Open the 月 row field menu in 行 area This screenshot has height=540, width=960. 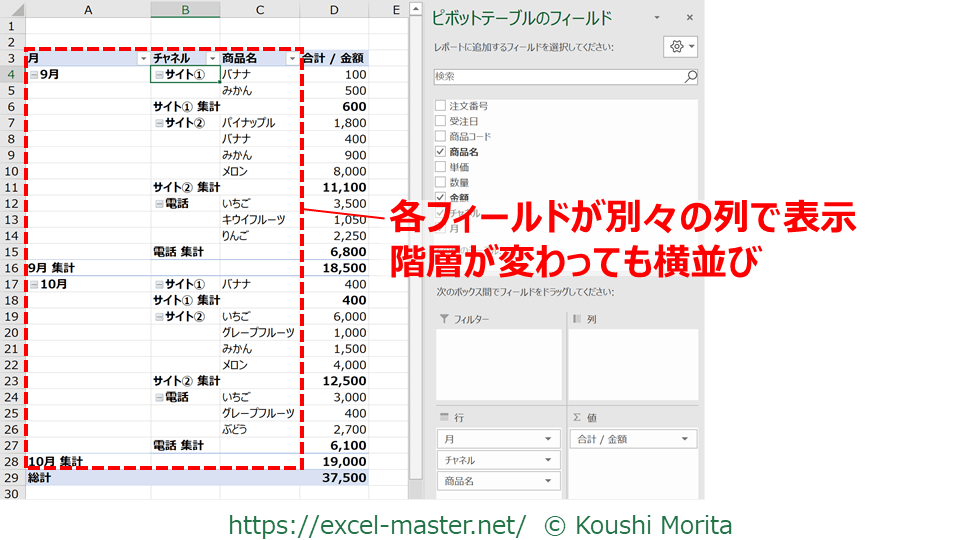coord(548,439)
